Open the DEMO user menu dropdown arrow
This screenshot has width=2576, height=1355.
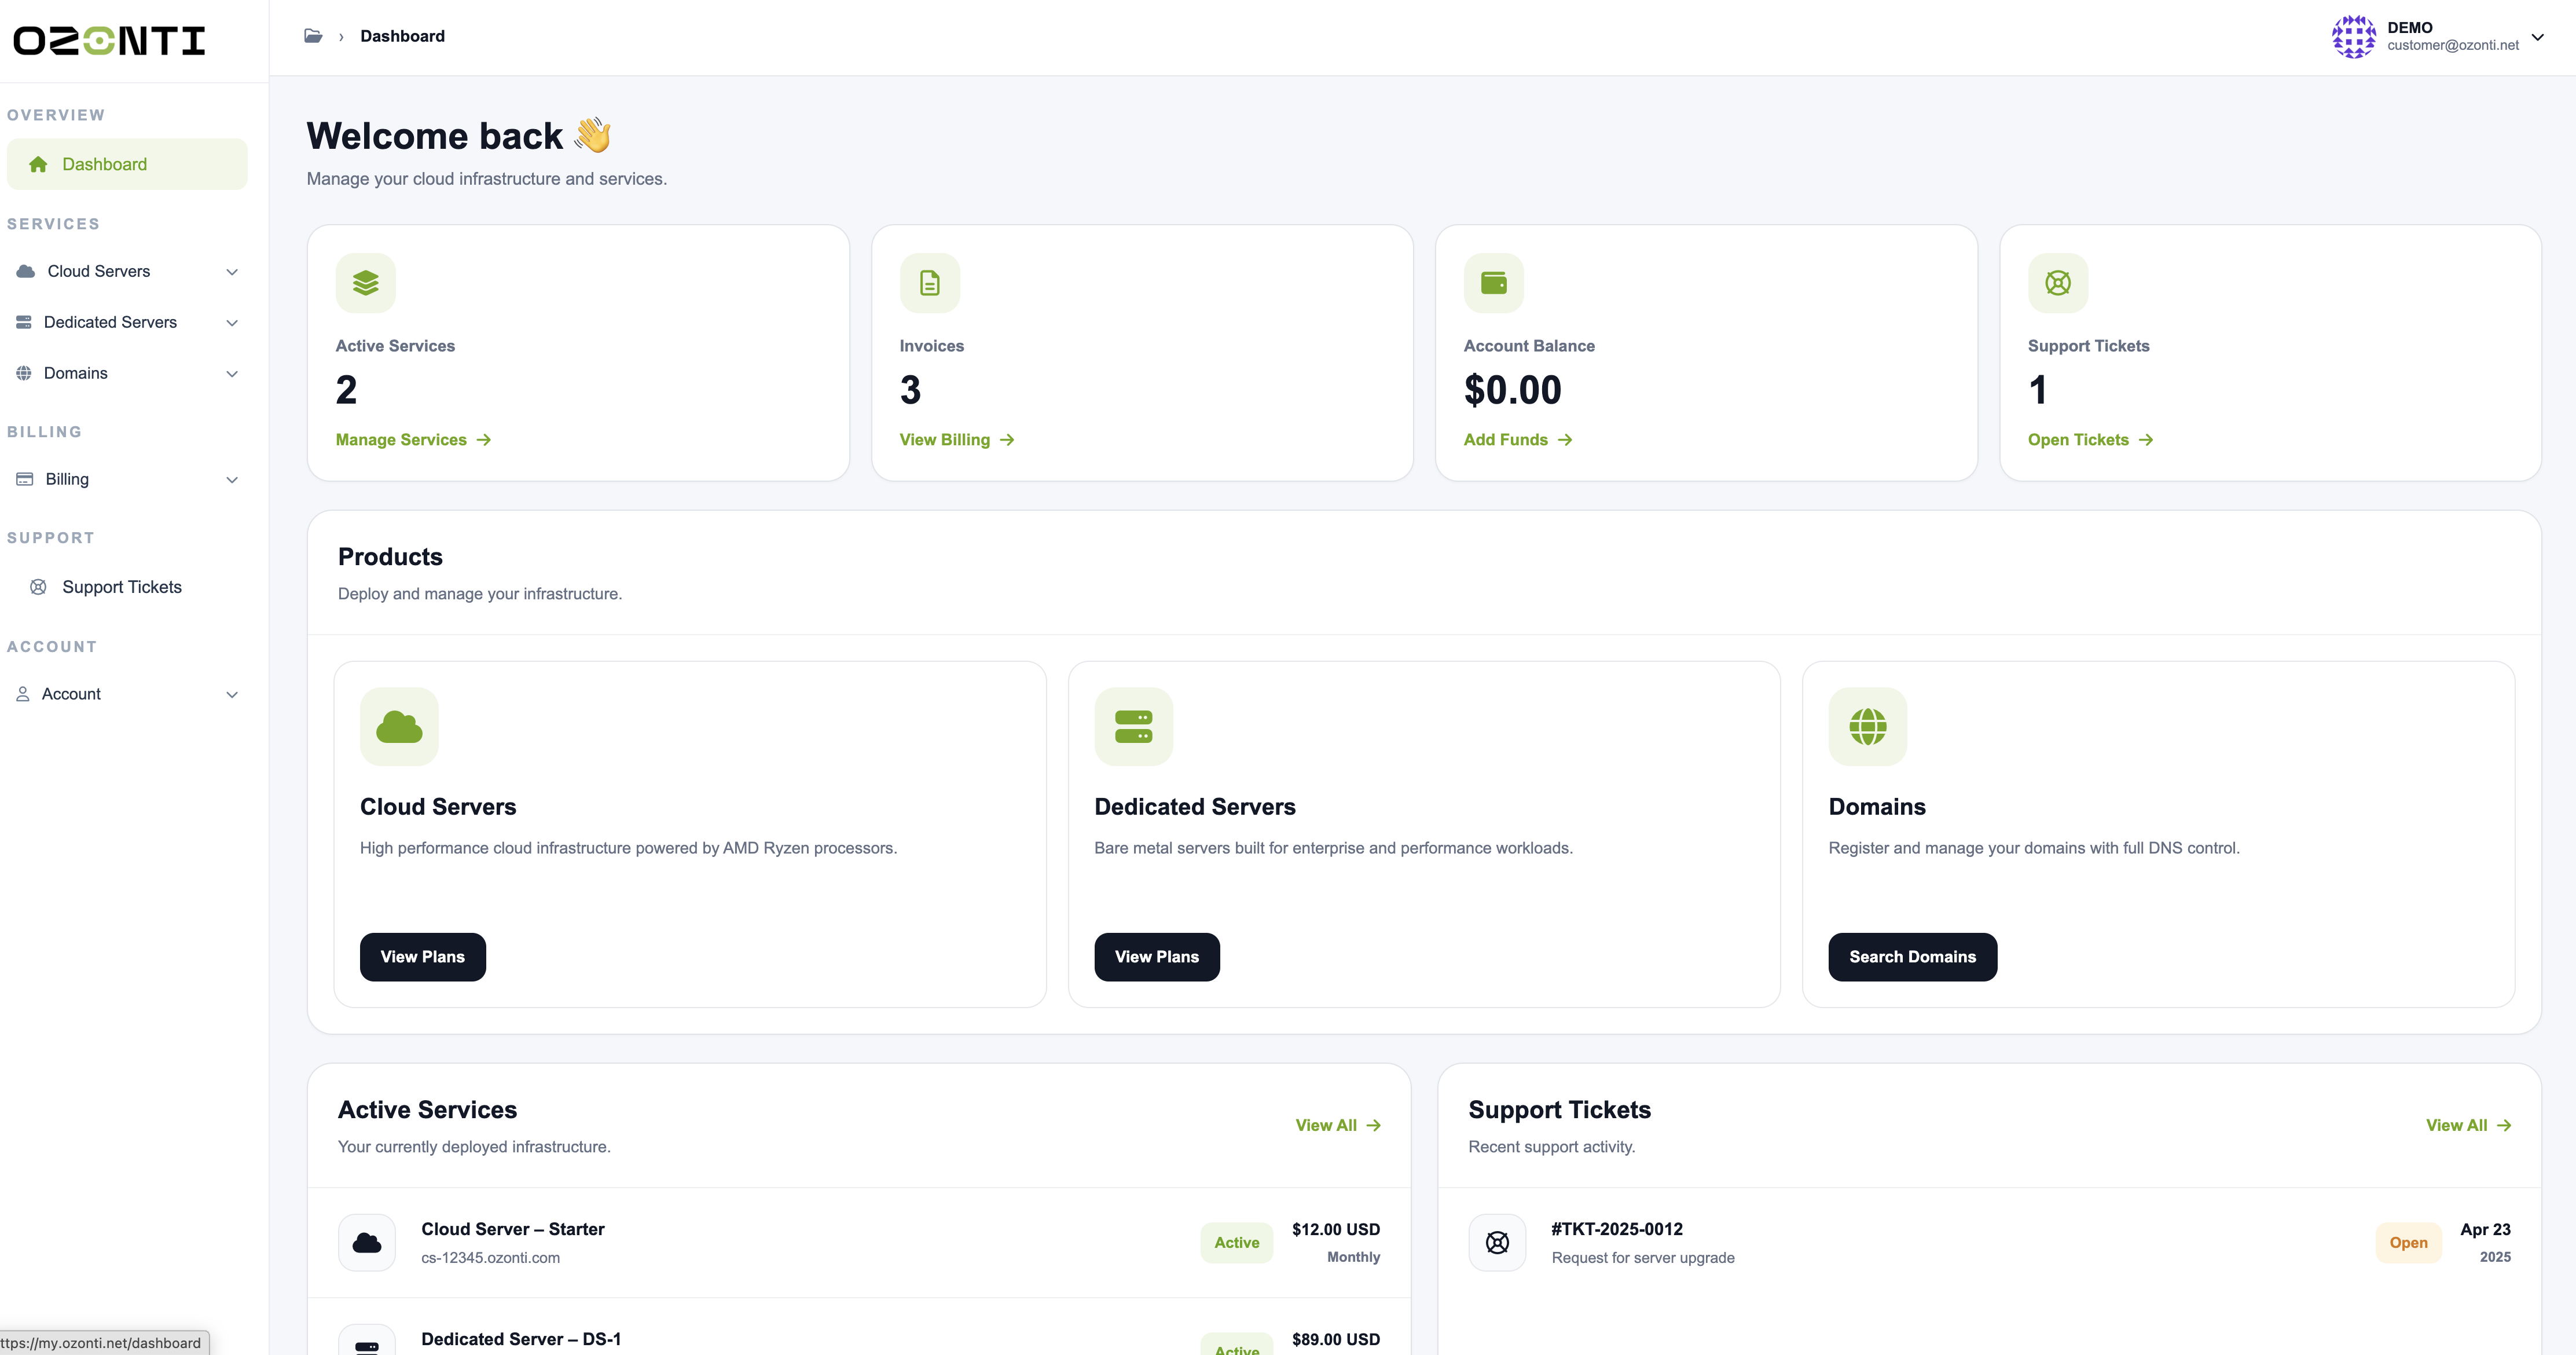[2538, 37]
